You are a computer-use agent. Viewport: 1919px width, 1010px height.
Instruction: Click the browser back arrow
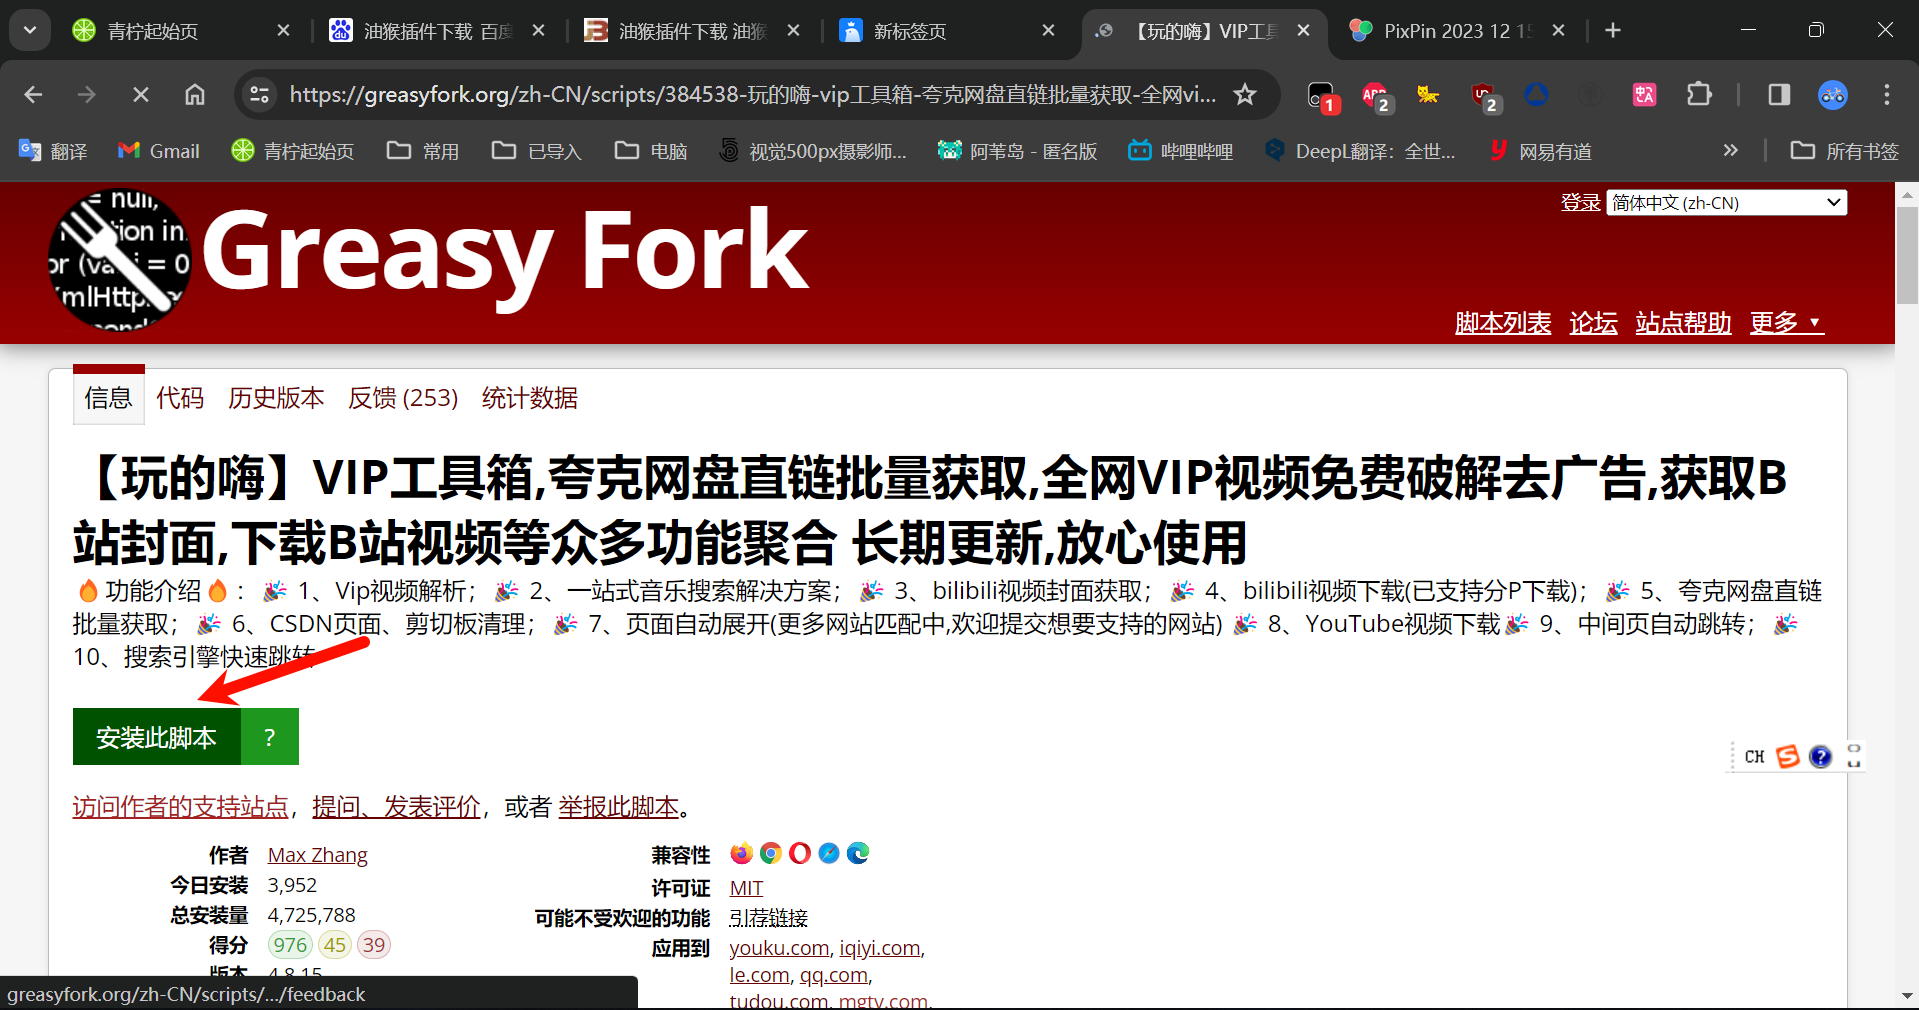tap(33, 95)
